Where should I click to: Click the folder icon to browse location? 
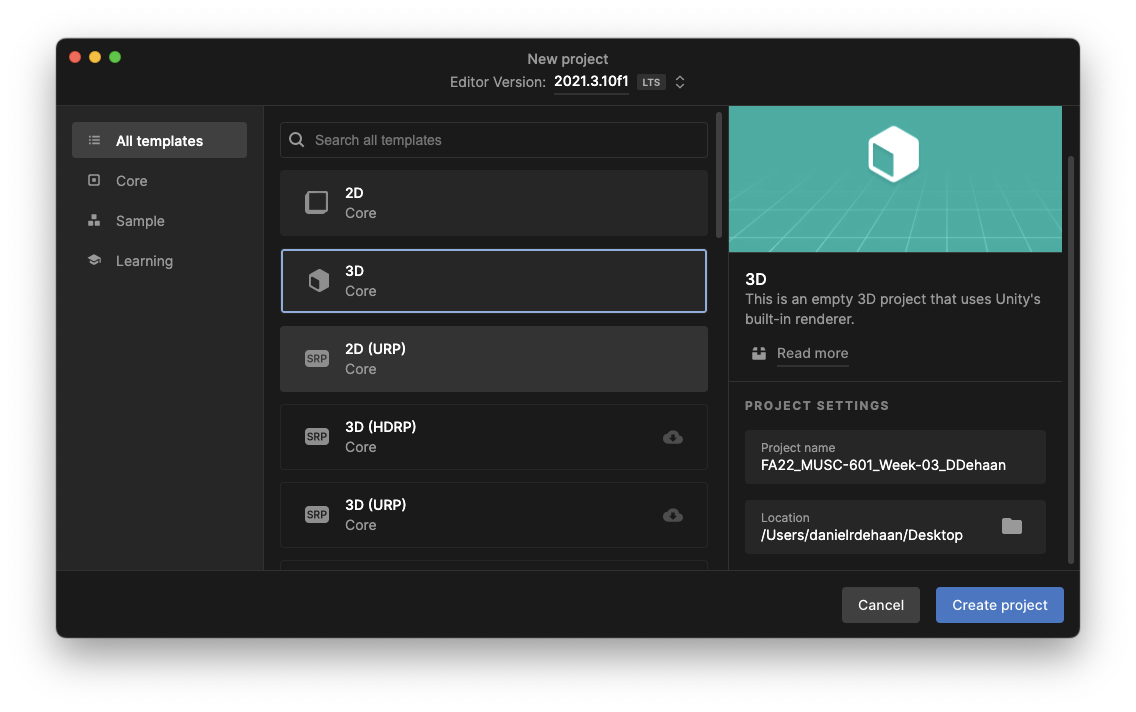(1012, 526)
